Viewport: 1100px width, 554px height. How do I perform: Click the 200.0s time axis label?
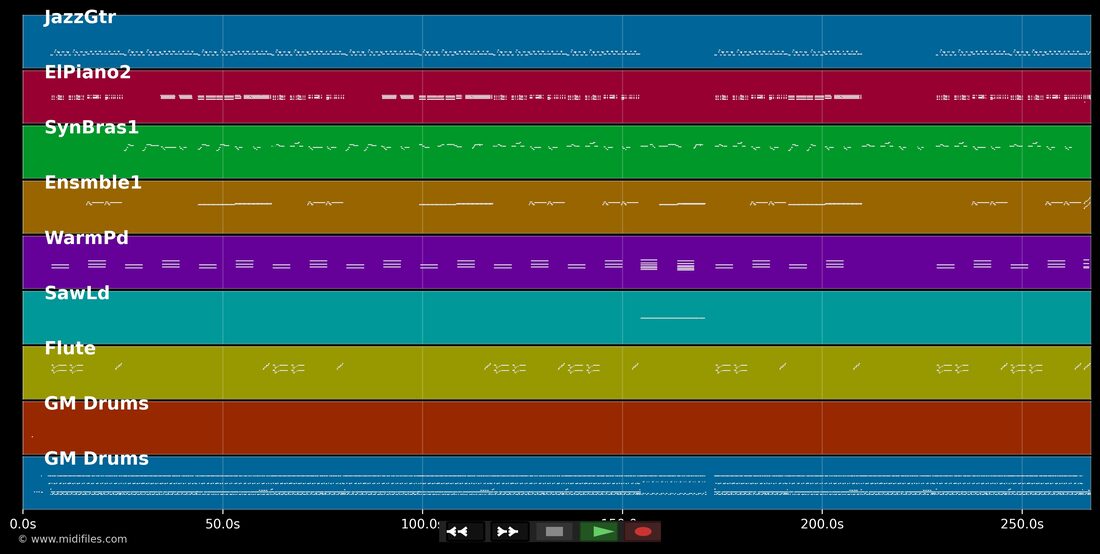pos(822,524)
